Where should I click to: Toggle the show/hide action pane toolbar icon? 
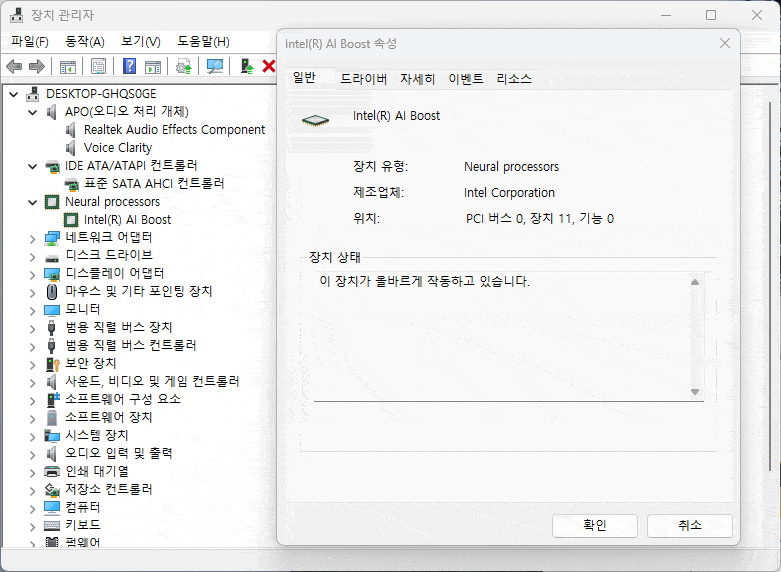pyautogui.click(x=153, y=66)
